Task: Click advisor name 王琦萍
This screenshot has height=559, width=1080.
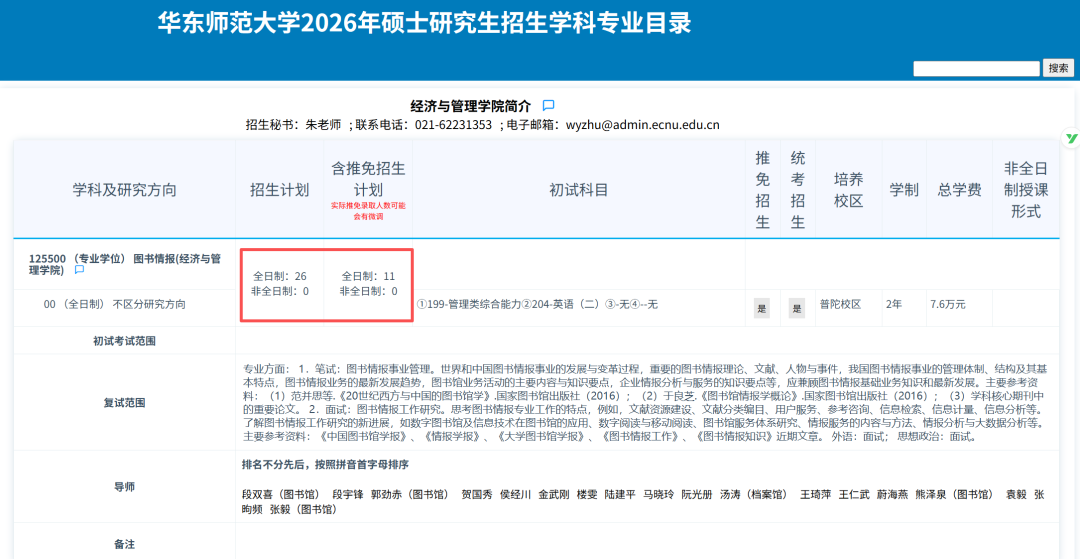Action: pyautogui.click(x=816, y=494)
